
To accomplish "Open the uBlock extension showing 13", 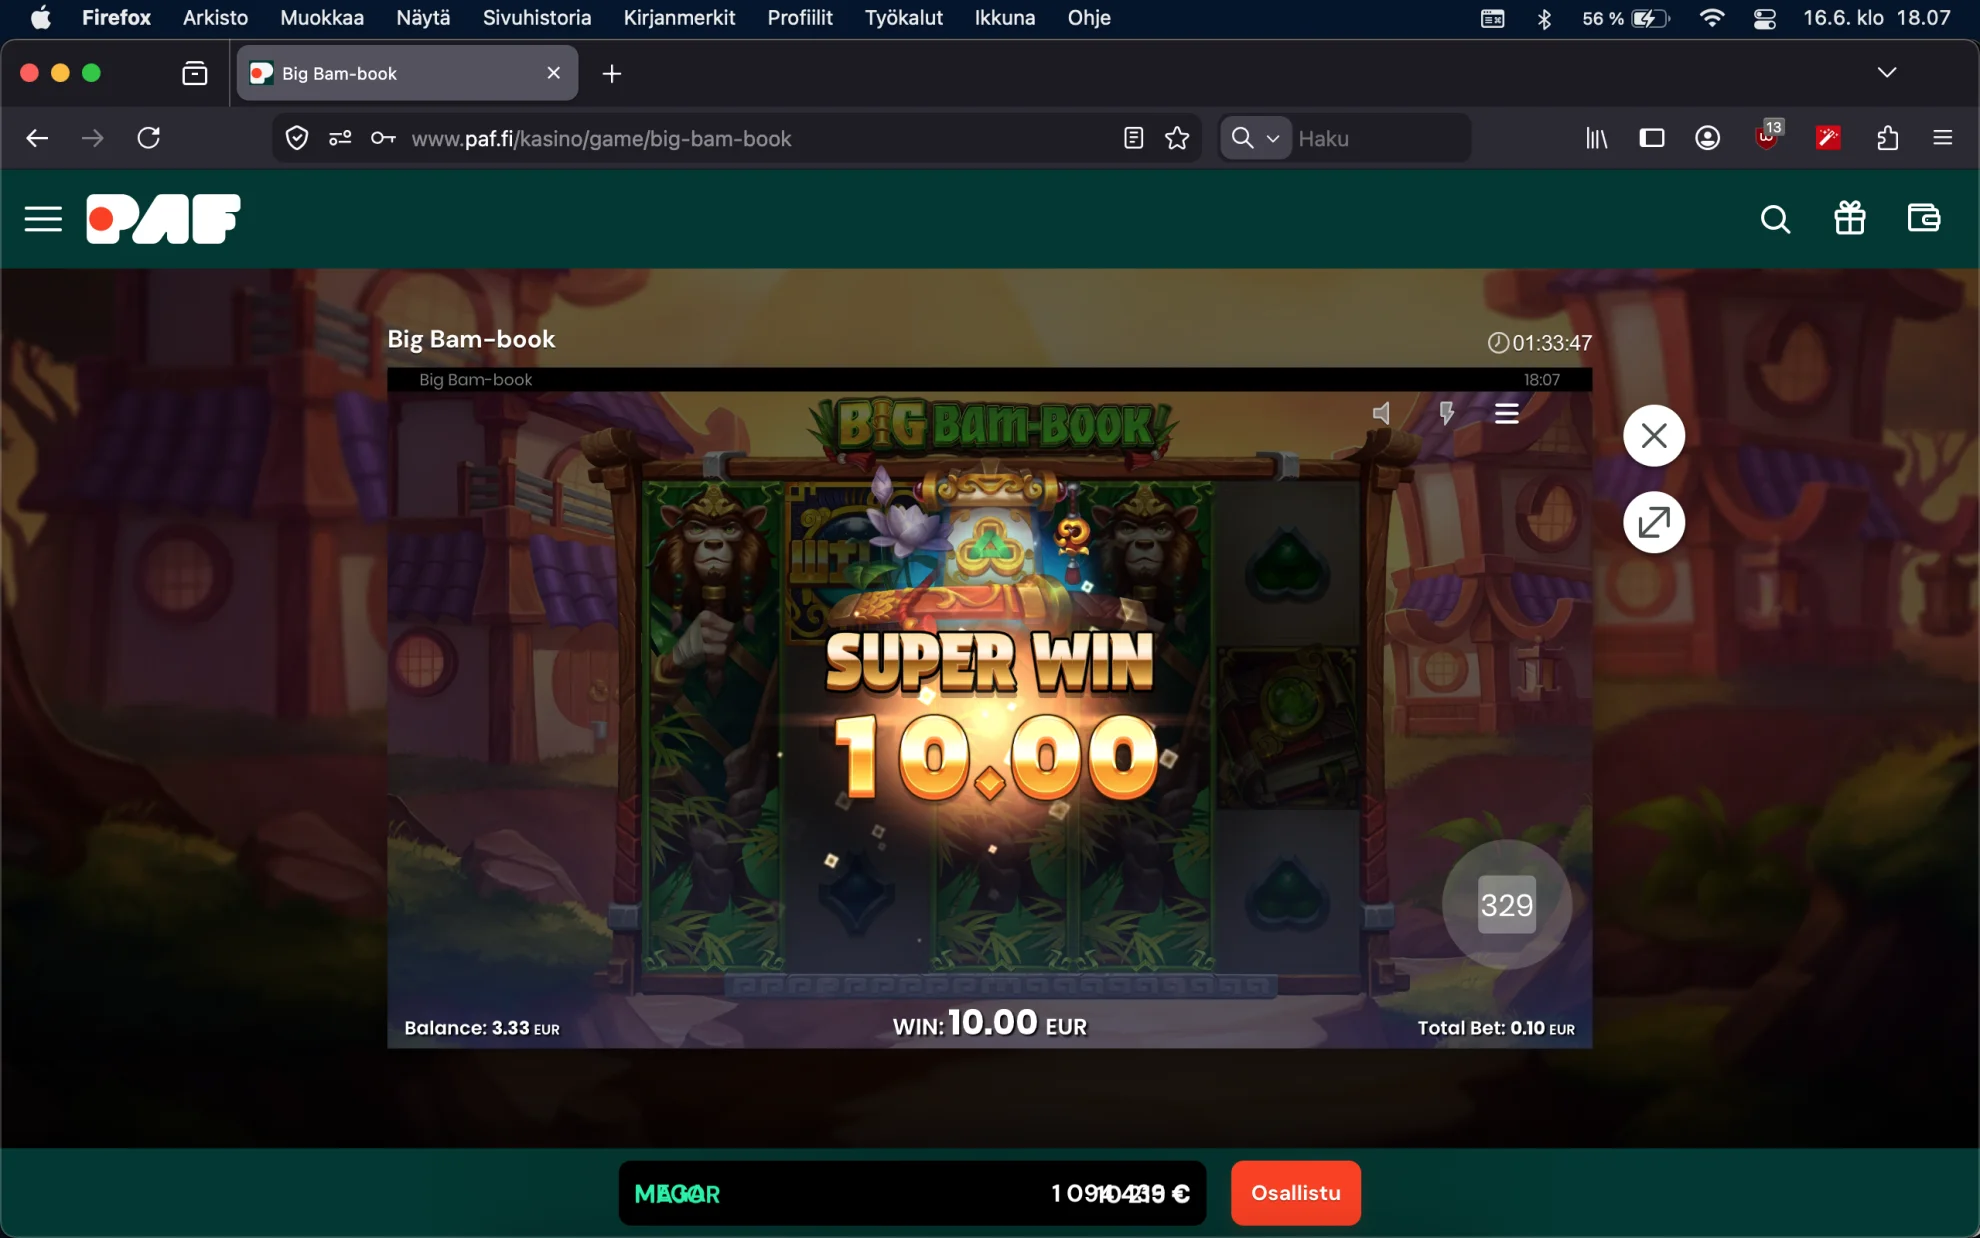I will click(x=1768, y=136).
